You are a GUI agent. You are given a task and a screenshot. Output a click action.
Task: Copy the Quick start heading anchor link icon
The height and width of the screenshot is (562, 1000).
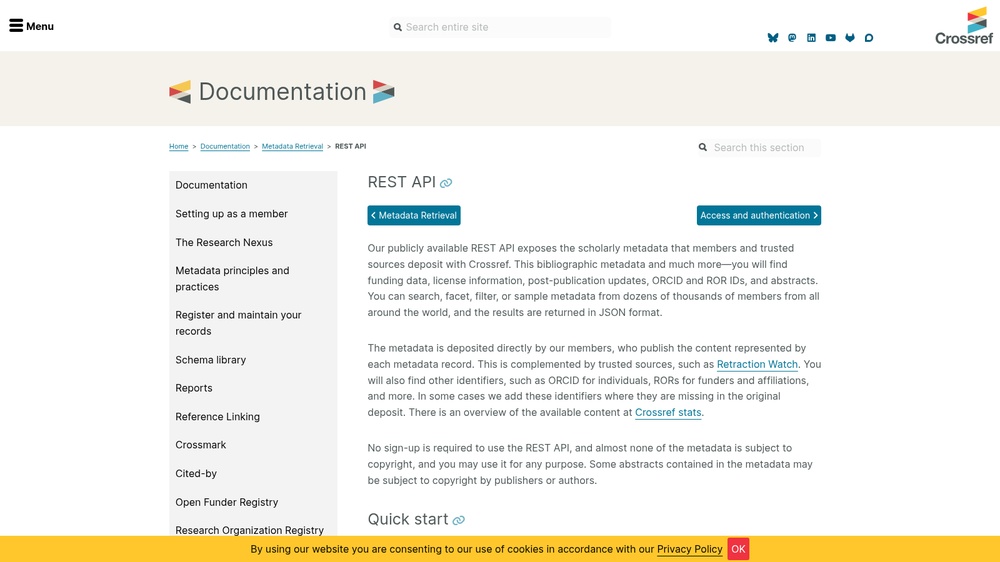pos(459,521)
